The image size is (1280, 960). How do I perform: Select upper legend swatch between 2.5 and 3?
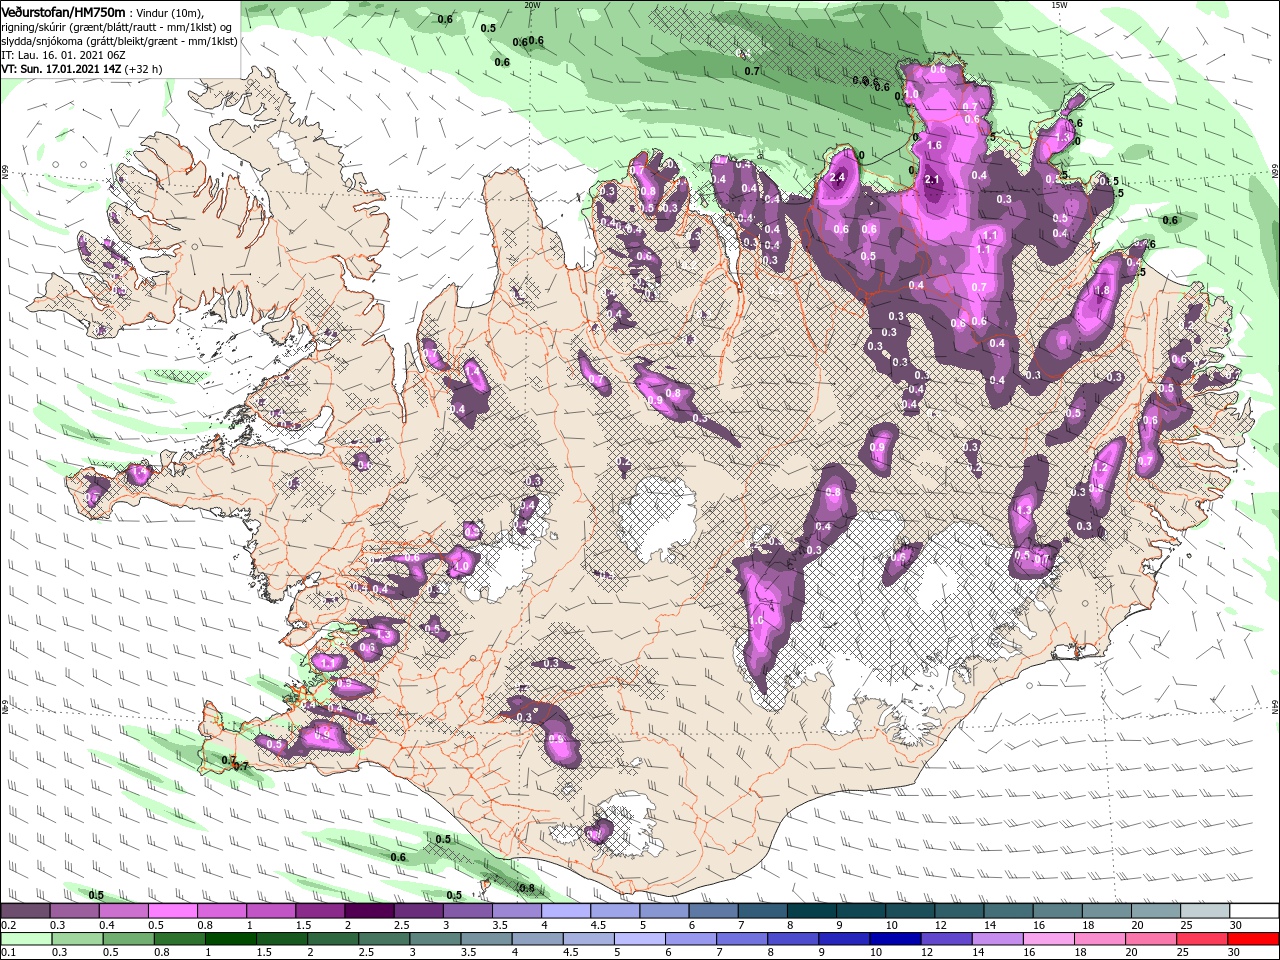[418, 911]
